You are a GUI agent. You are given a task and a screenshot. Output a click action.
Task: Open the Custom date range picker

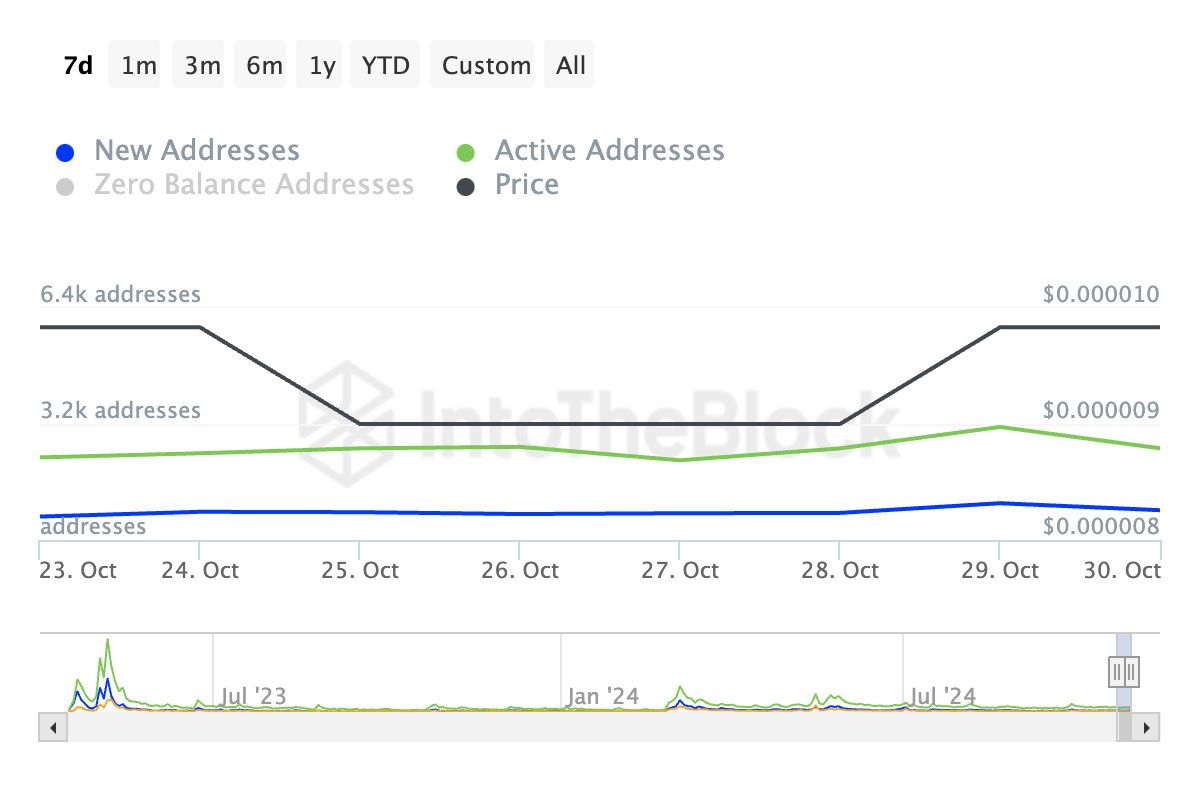pyautogui.click(x=486, y=66)
